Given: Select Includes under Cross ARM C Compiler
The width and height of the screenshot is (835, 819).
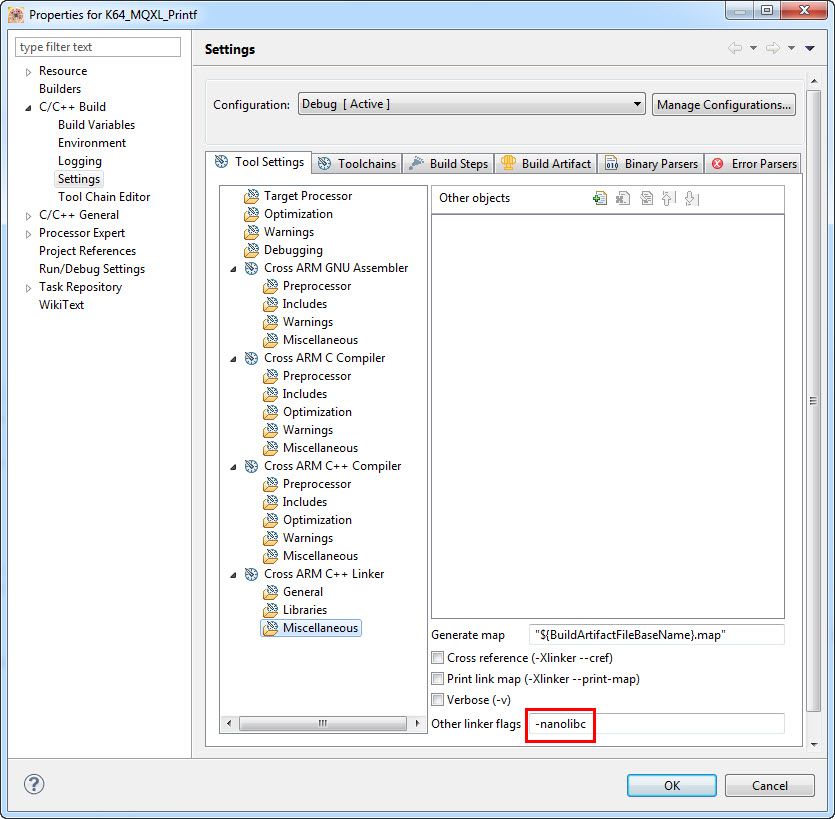Looking at the screenshot, I should (x=305, y=394).
